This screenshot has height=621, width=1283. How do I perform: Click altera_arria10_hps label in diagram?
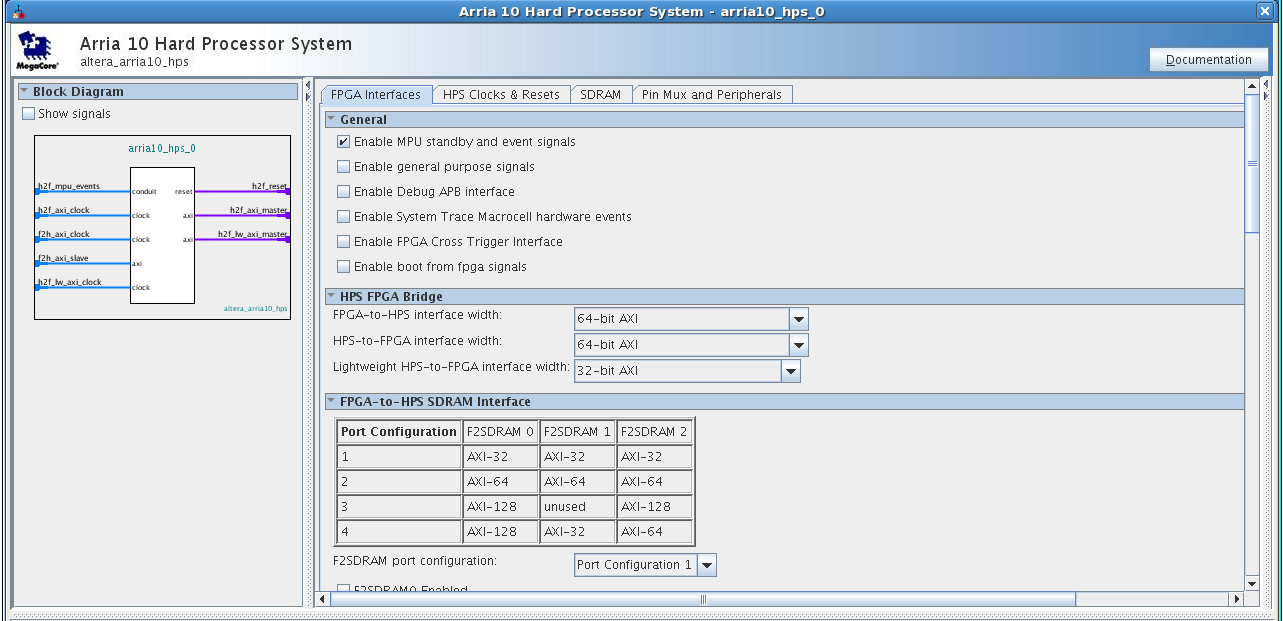point(255,309)
